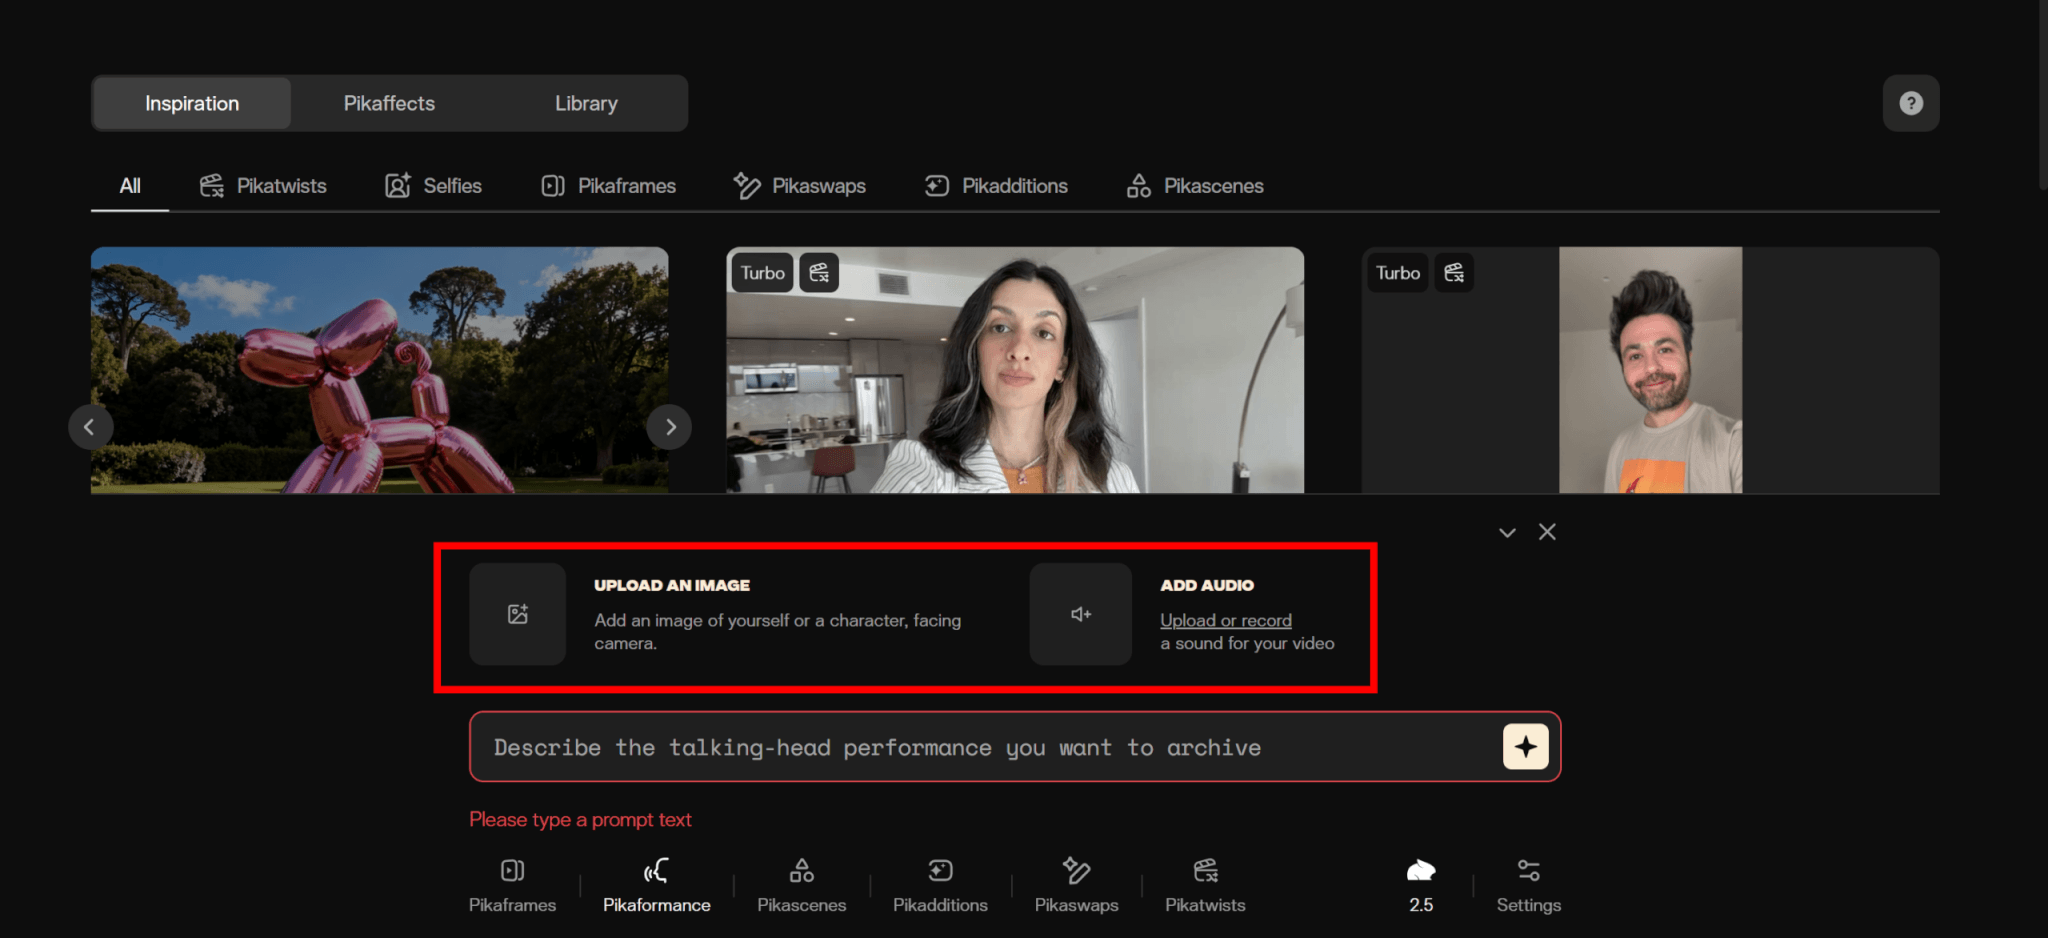The height and width of the screenshot is (938, 2048).
Task: Filter inspiration by Selfies
Action: click(434, 186)
